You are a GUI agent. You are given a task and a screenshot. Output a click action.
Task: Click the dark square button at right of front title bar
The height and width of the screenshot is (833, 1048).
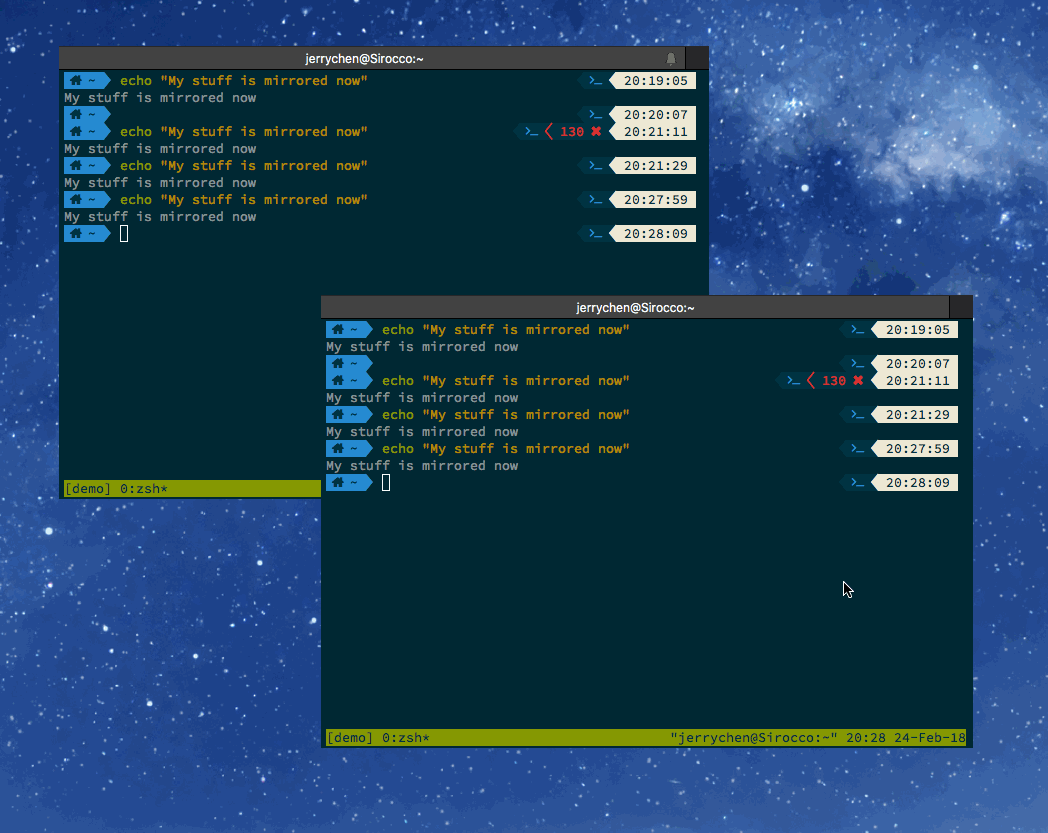click(x=961, y=307)
